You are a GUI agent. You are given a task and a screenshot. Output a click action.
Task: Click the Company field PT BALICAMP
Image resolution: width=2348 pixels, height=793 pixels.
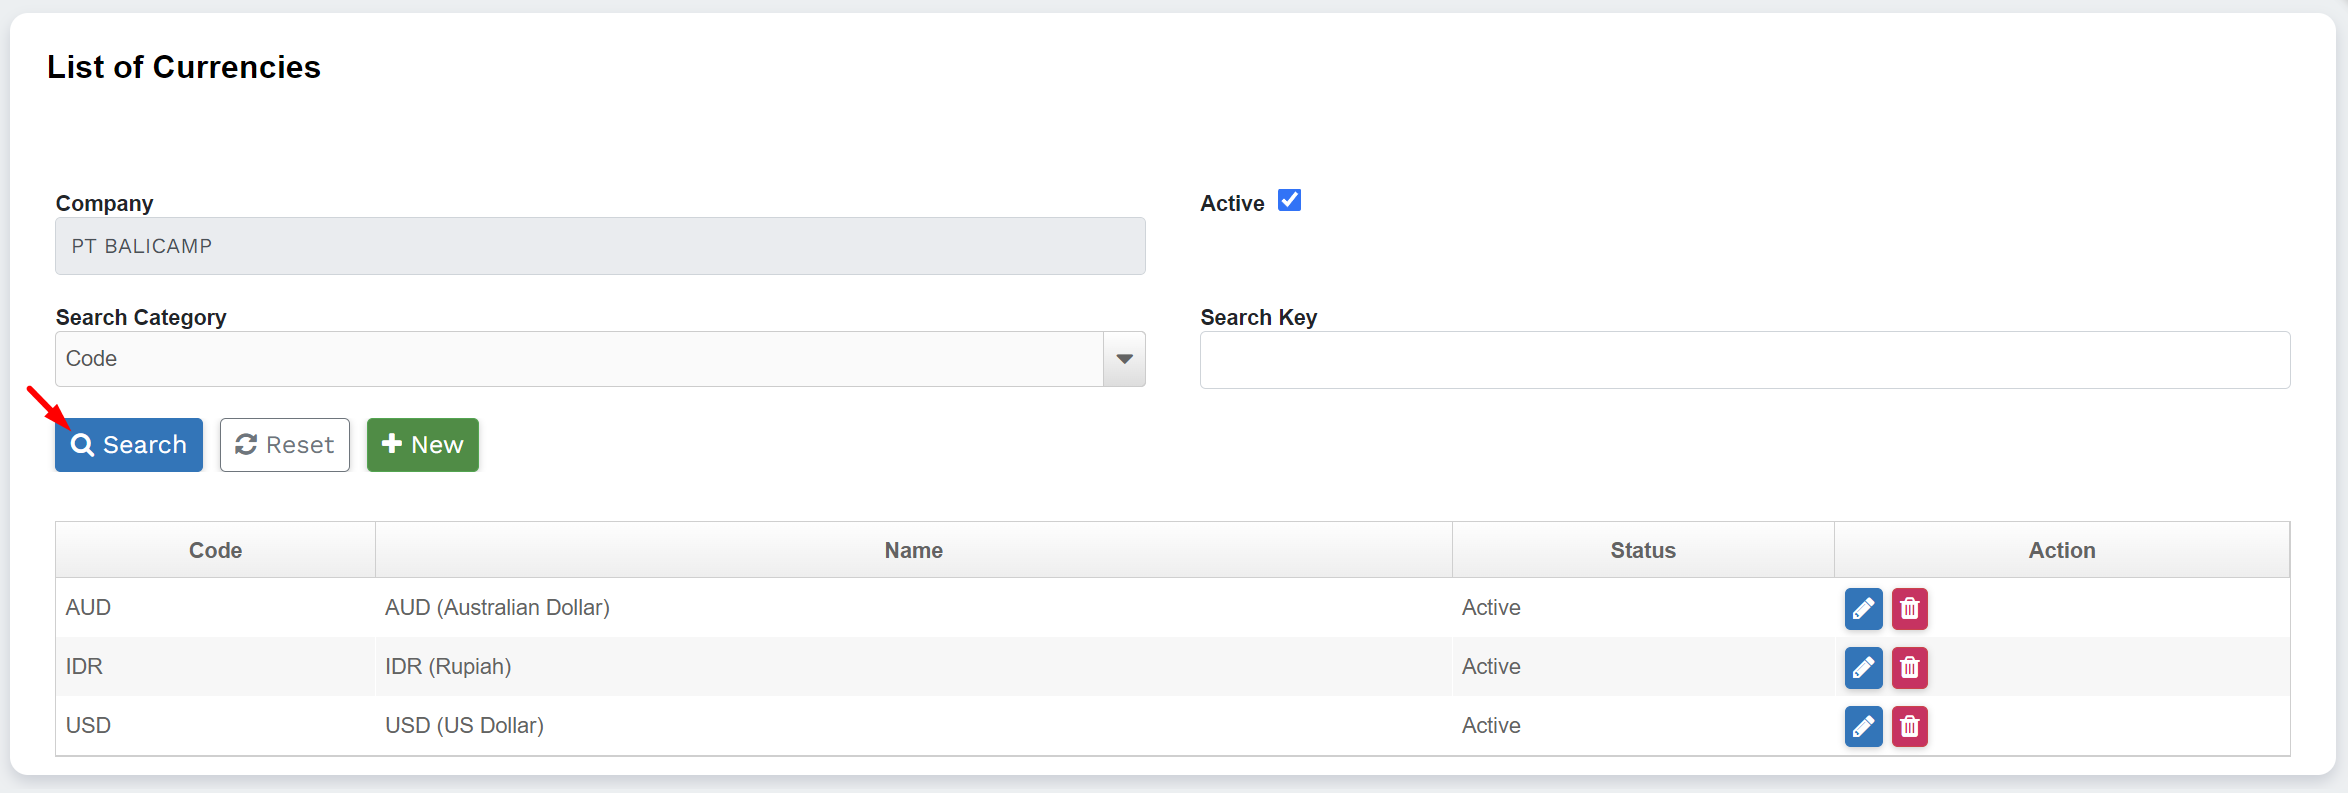coord(600,246)
